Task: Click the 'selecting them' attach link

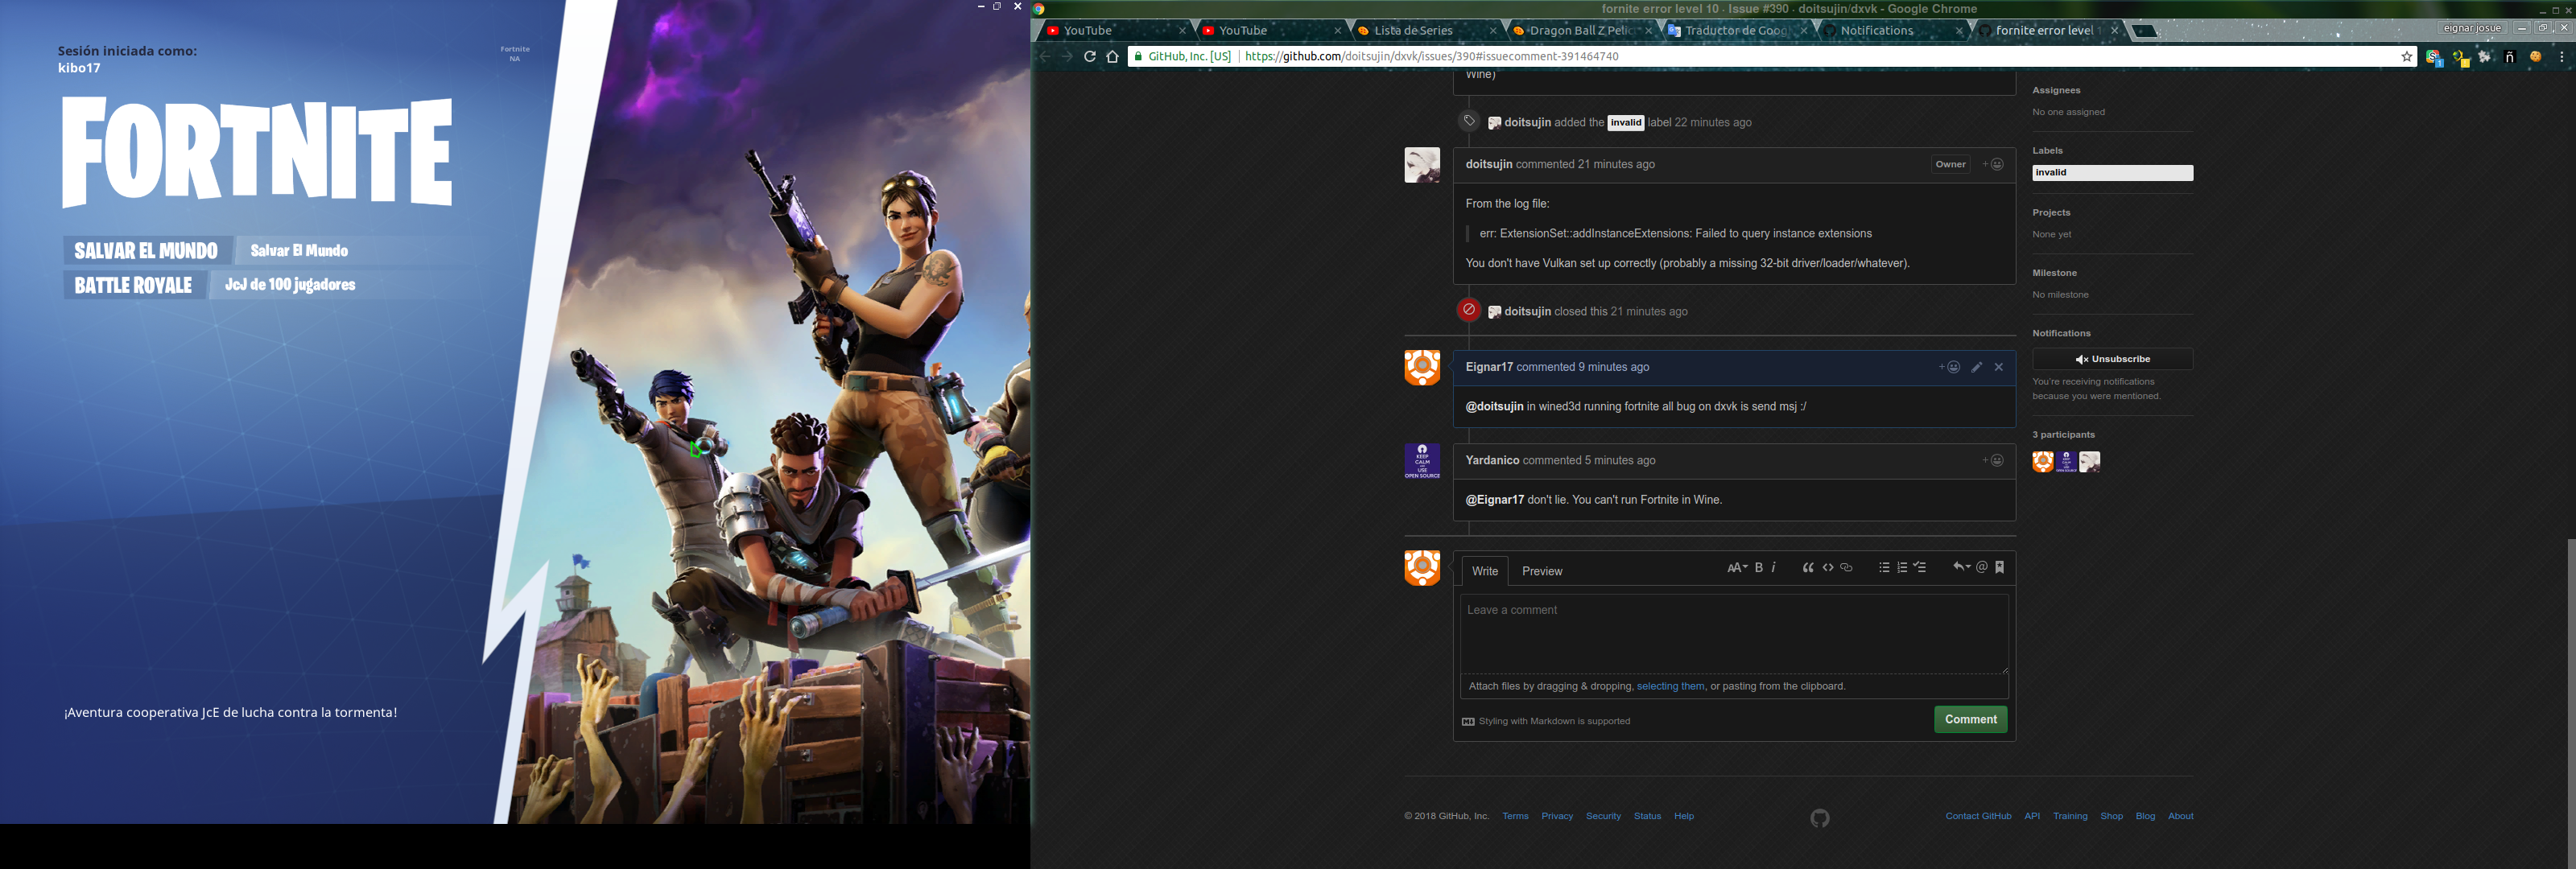Action: coord(1670,686)
